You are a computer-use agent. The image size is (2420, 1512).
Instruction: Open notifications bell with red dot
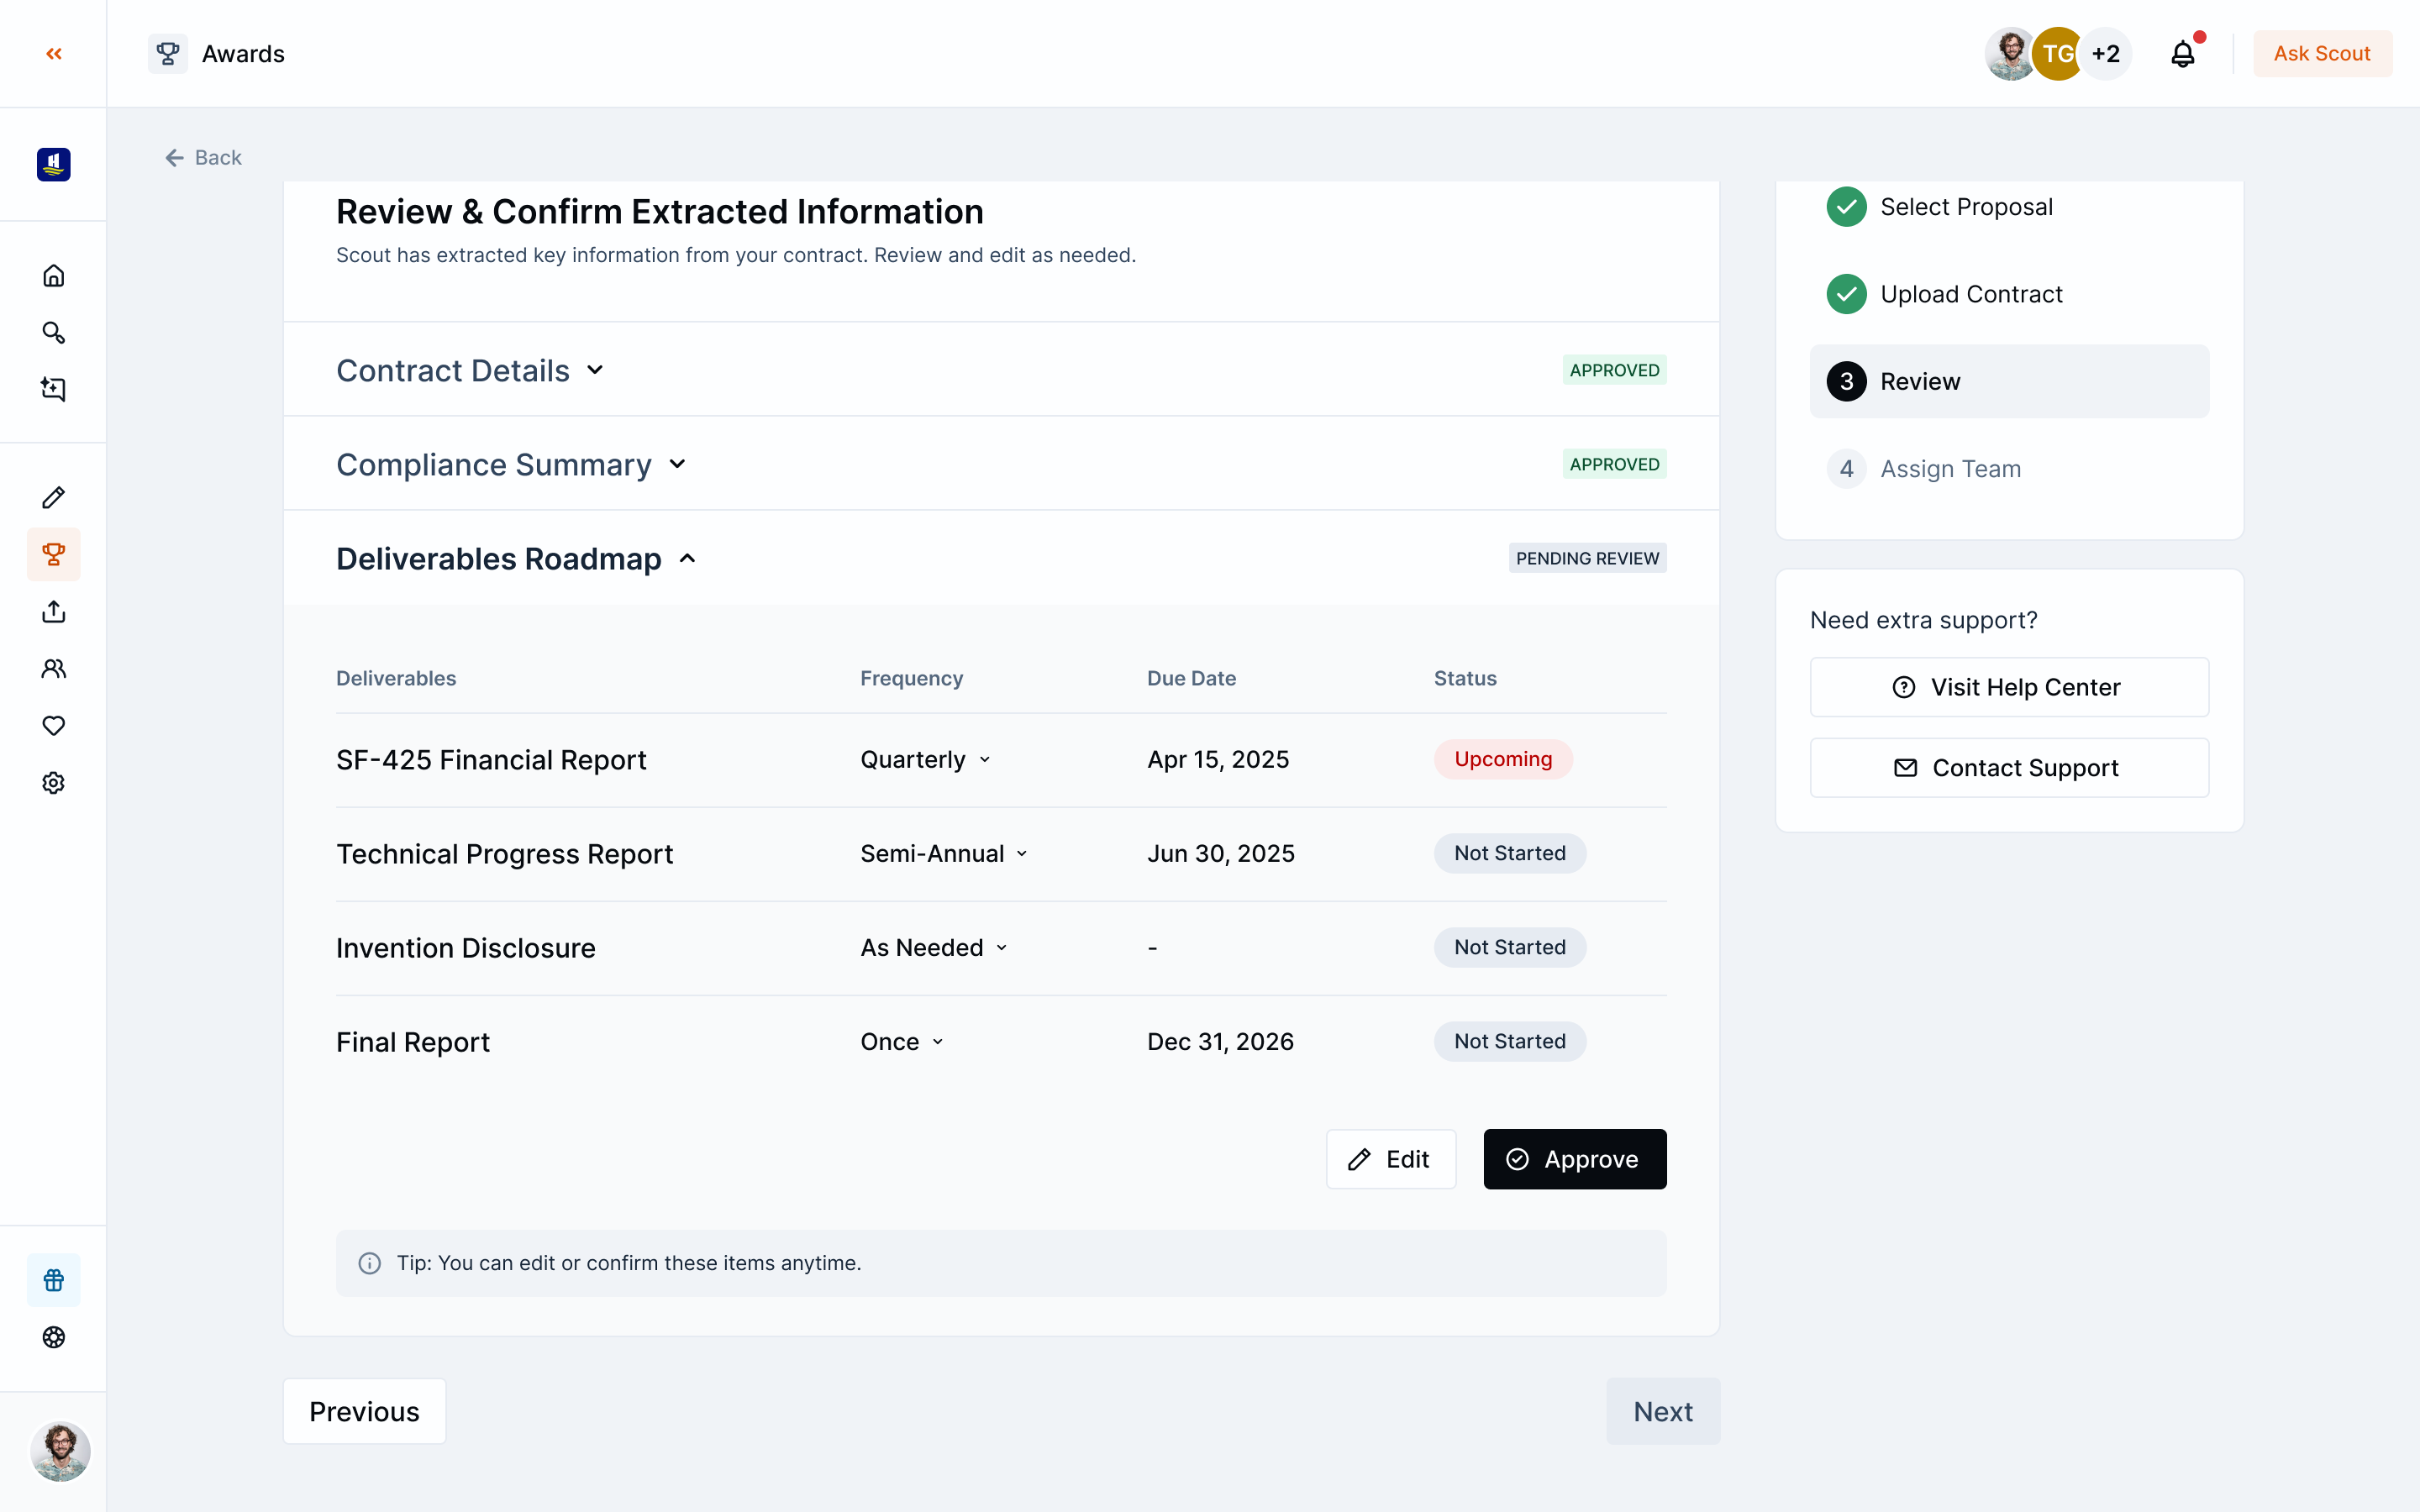2182,53
